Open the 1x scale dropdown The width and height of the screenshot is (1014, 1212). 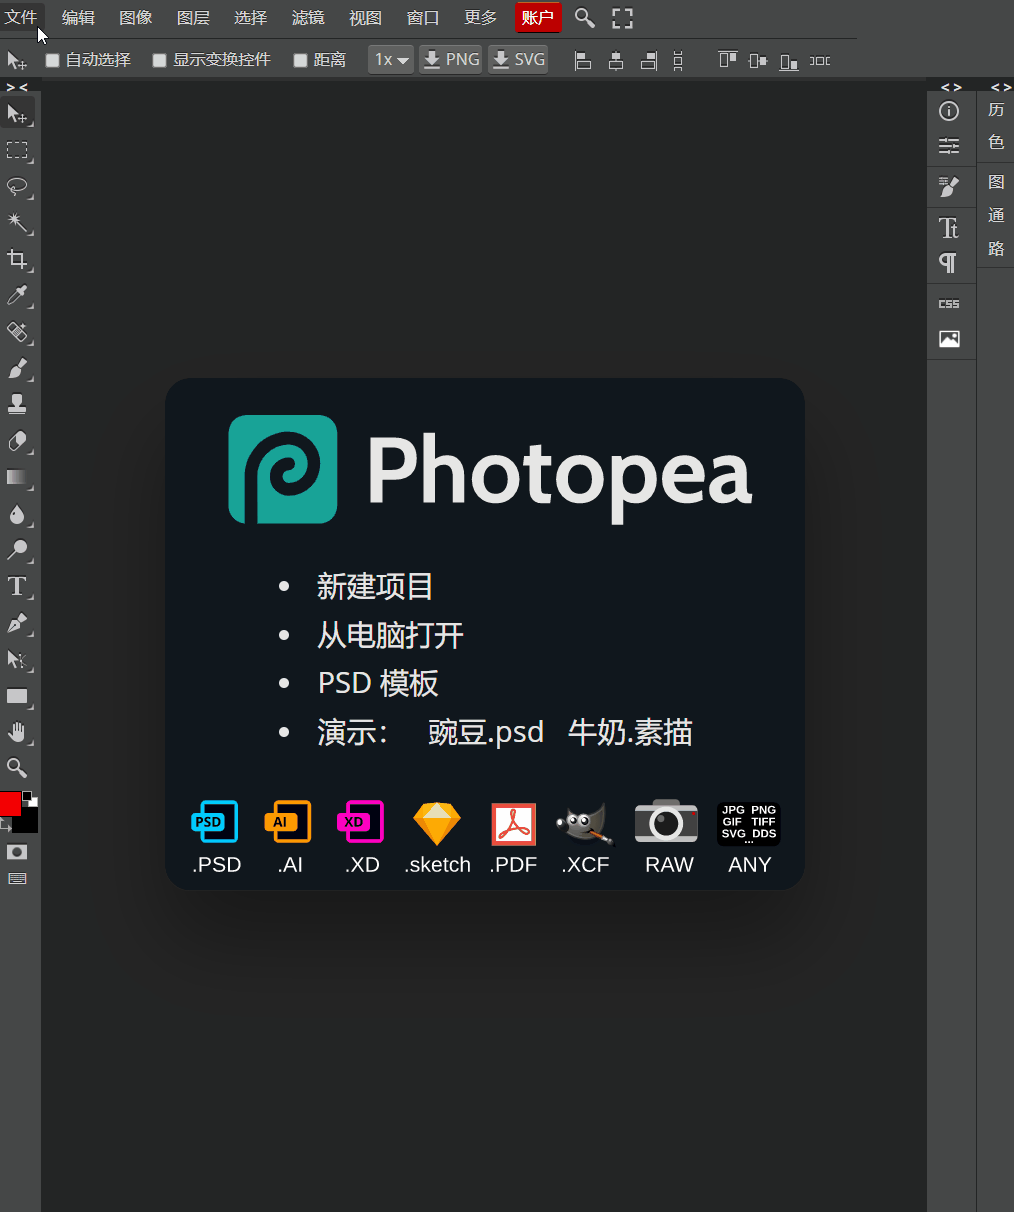pos(391,60)
